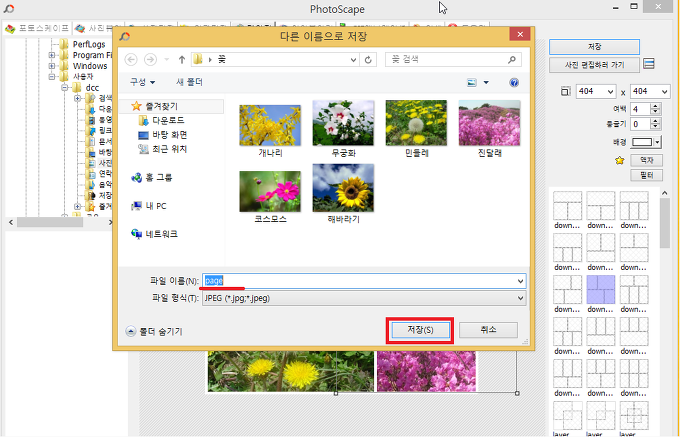Cancel the dialog with 취소
The image size is (680, 437).
click(488, 330)
